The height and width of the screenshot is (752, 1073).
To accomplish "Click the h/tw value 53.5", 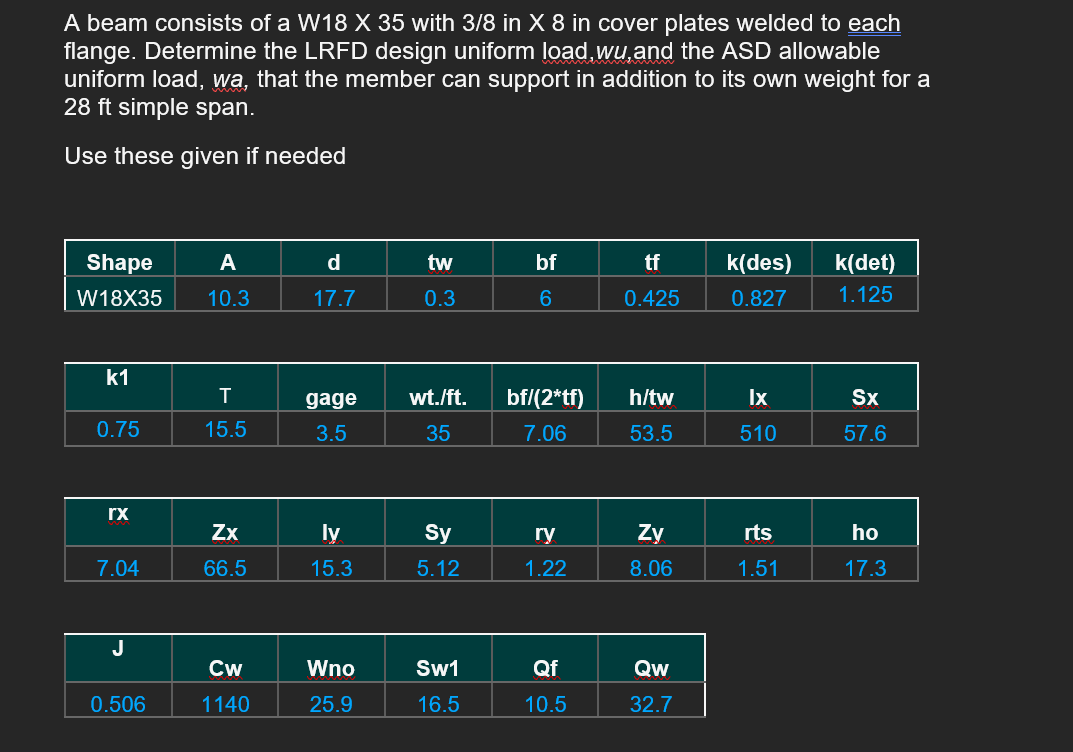I will (651, 430).
